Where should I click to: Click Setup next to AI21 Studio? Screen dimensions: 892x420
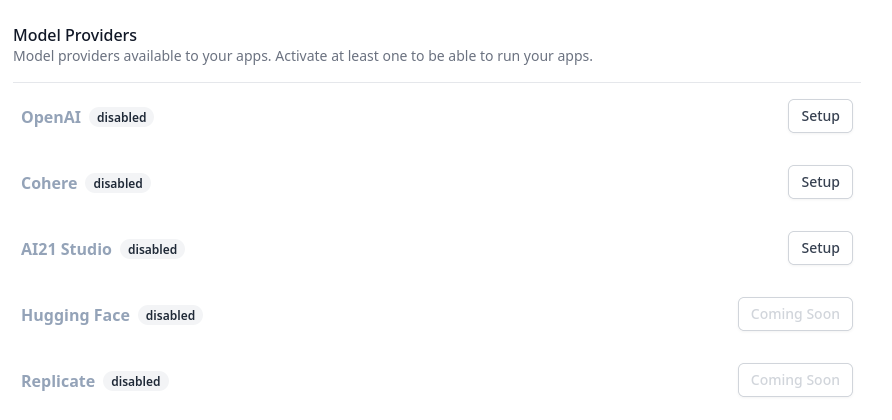tap(820, 248)
